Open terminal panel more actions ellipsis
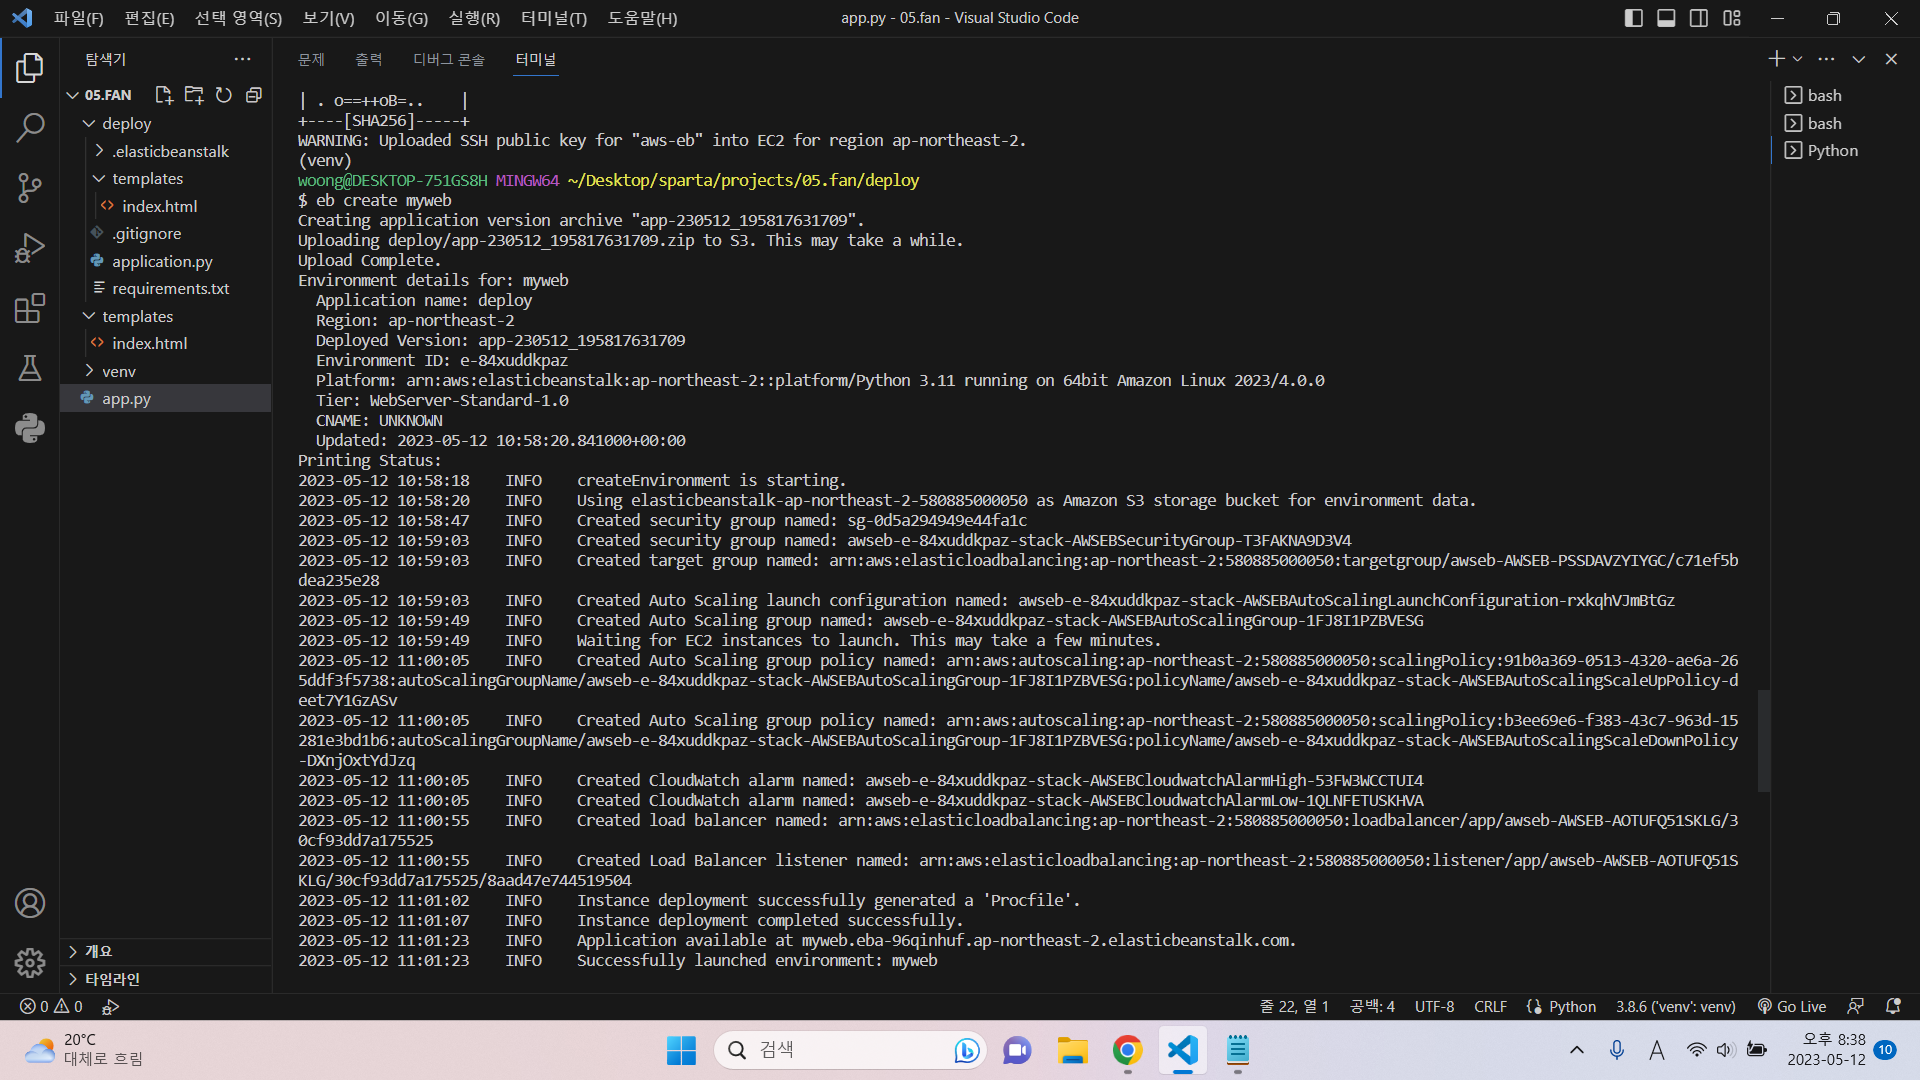 tap(1826, 59)
